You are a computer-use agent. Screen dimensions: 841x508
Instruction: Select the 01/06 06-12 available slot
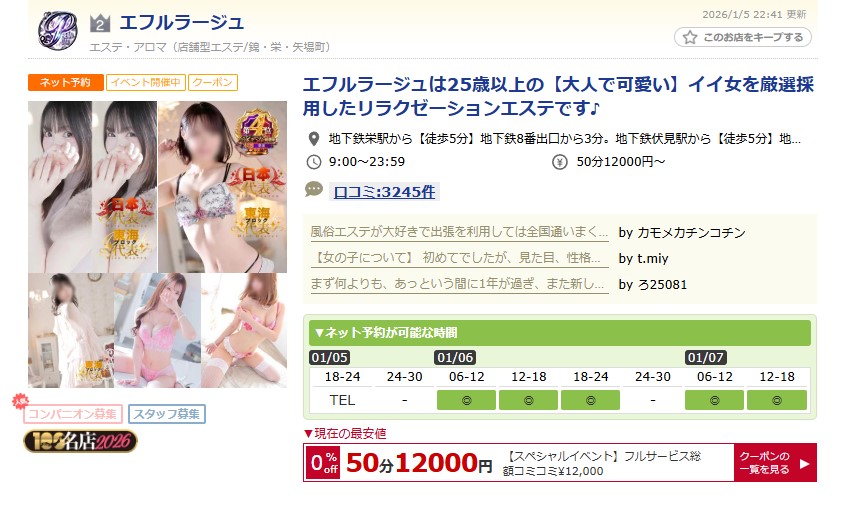(466, 400)
